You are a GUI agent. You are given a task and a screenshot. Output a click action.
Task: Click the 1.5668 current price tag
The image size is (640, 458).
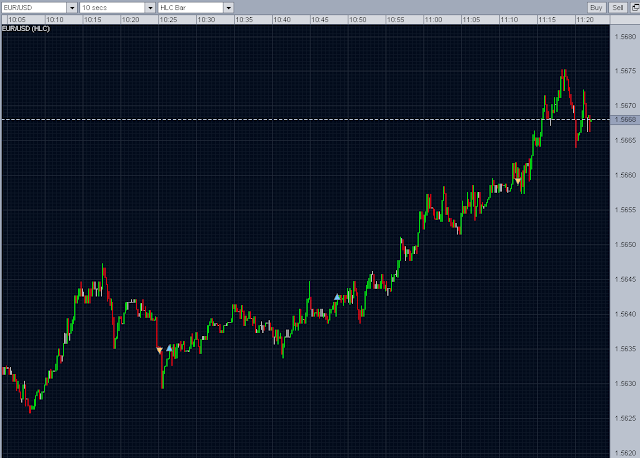[x=625, y=120]
